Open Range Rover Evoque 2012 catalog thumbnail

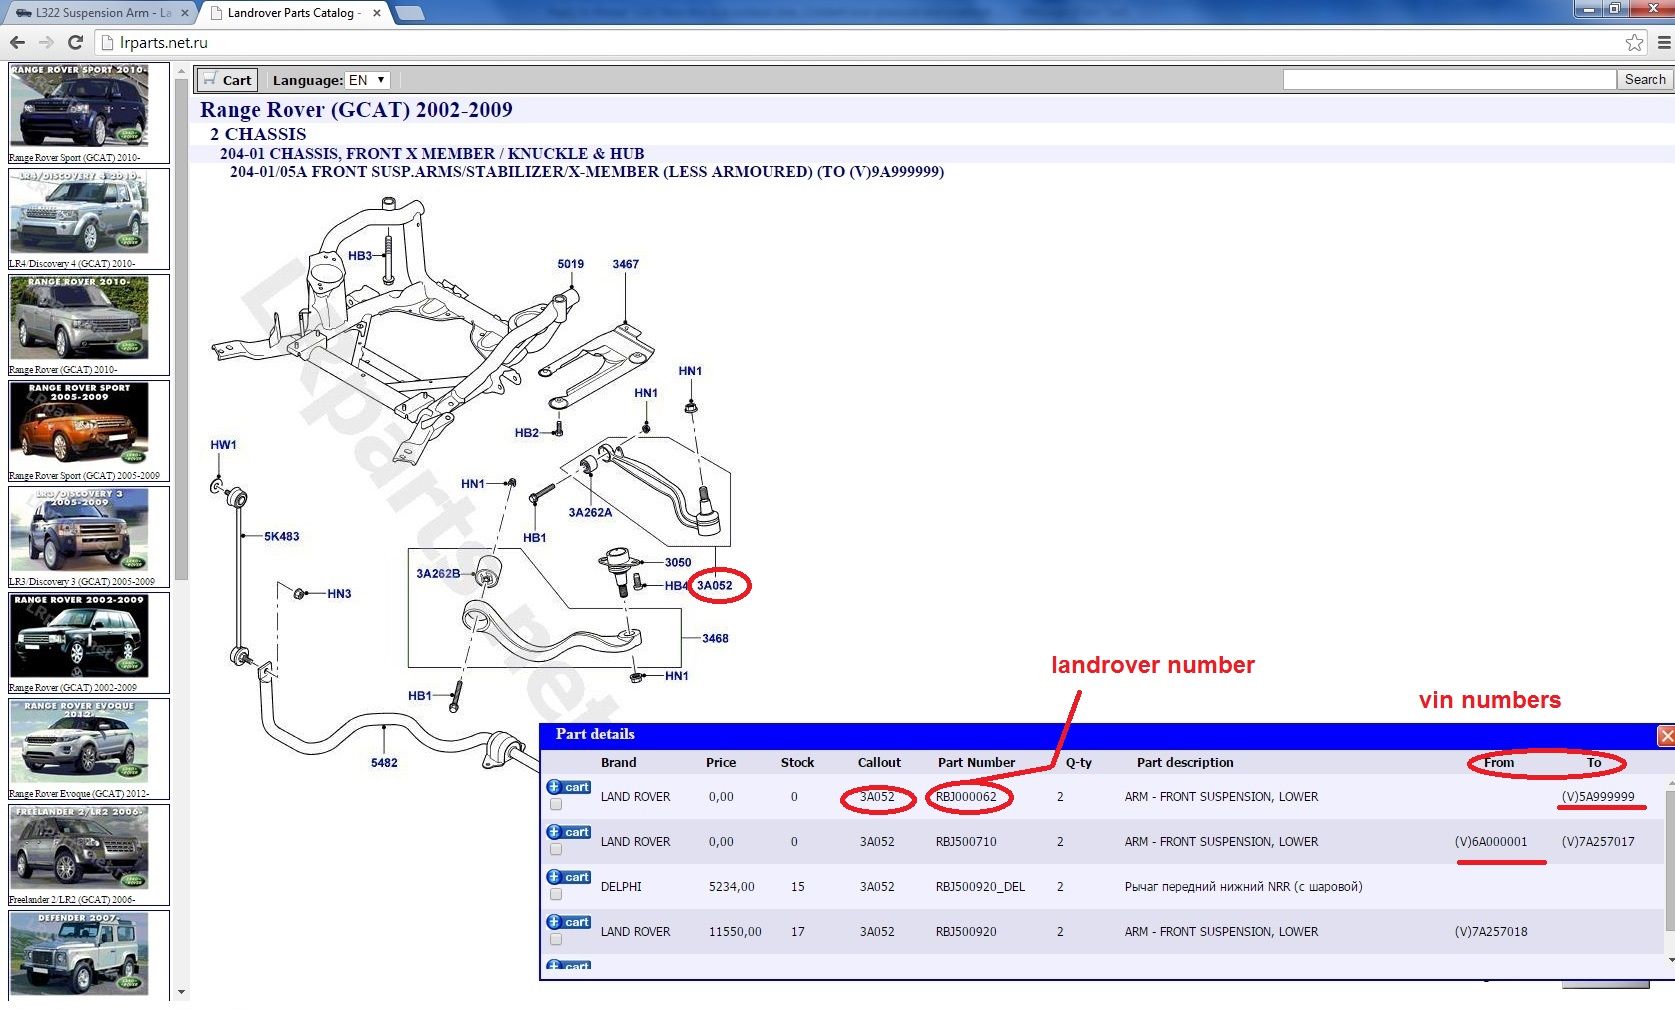coord(89,749)
